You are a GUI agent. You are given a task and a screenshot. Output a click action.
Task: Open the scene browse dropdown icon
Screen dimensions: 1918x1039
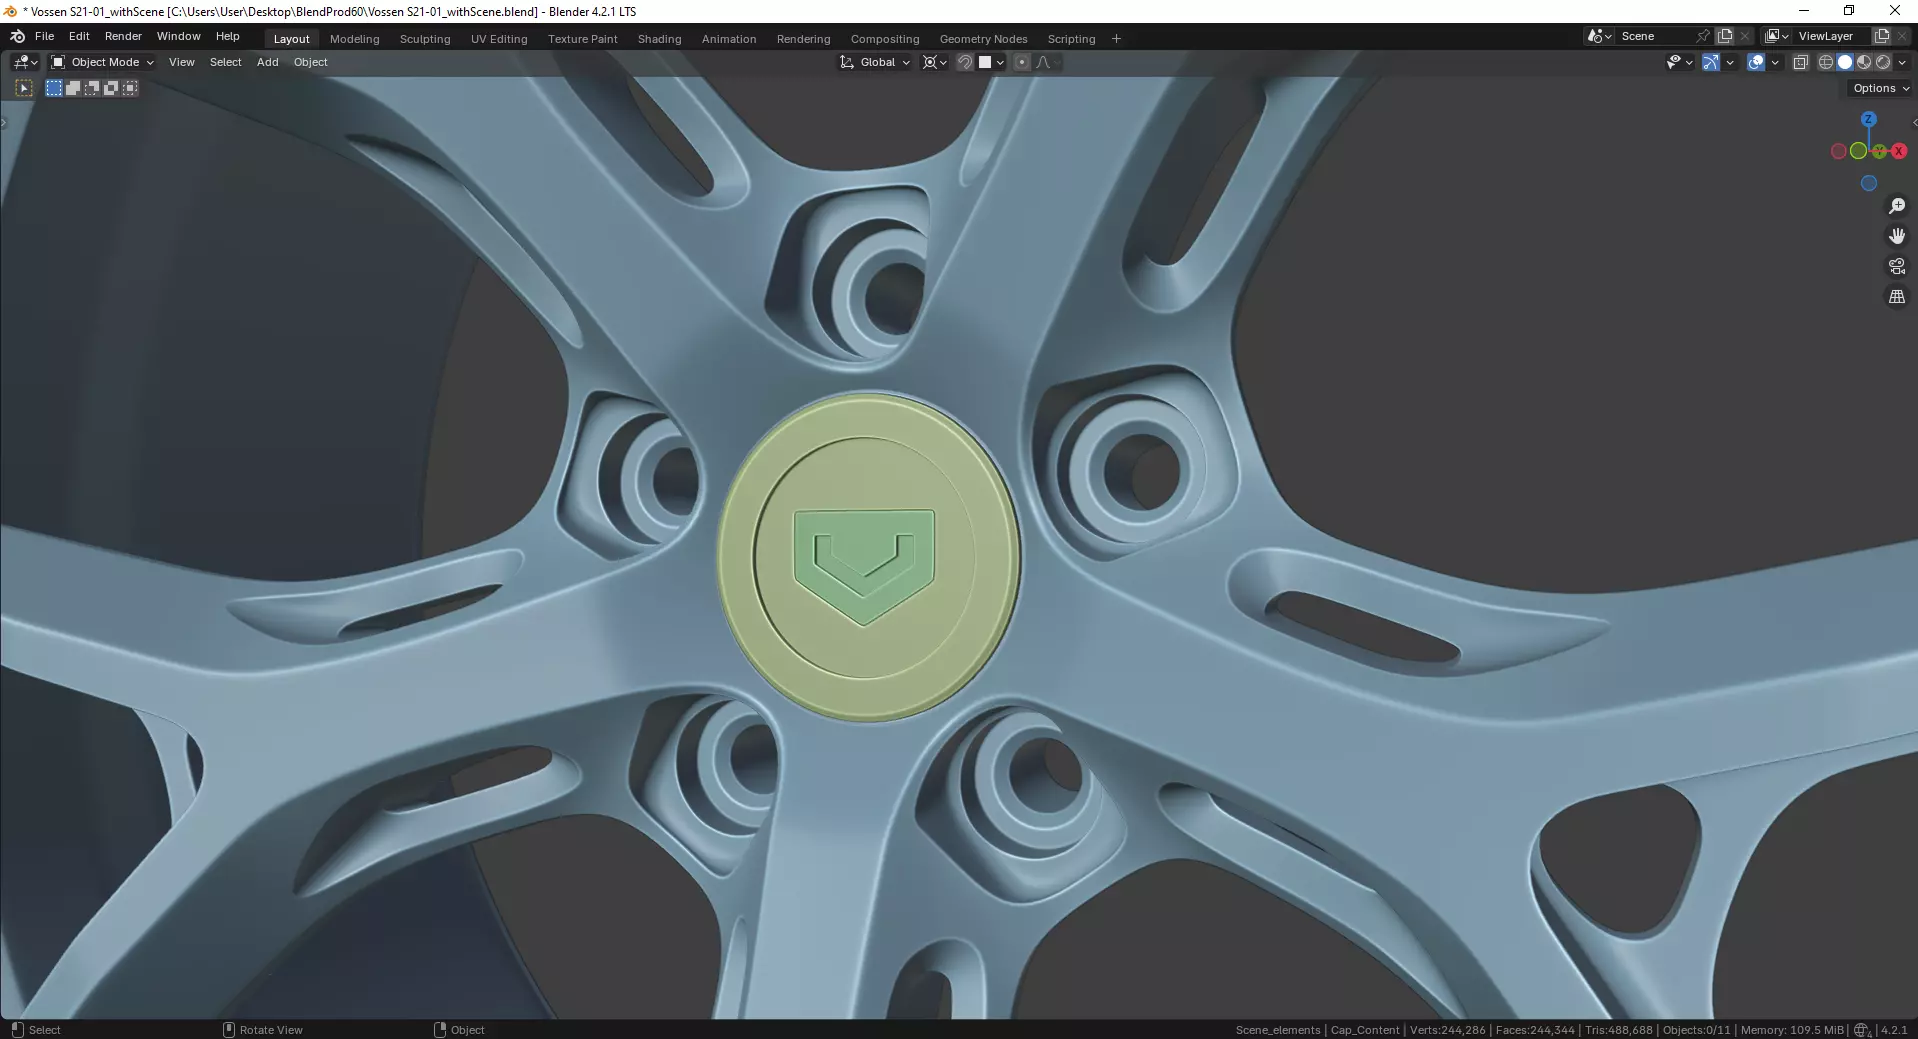point(1599,36)
